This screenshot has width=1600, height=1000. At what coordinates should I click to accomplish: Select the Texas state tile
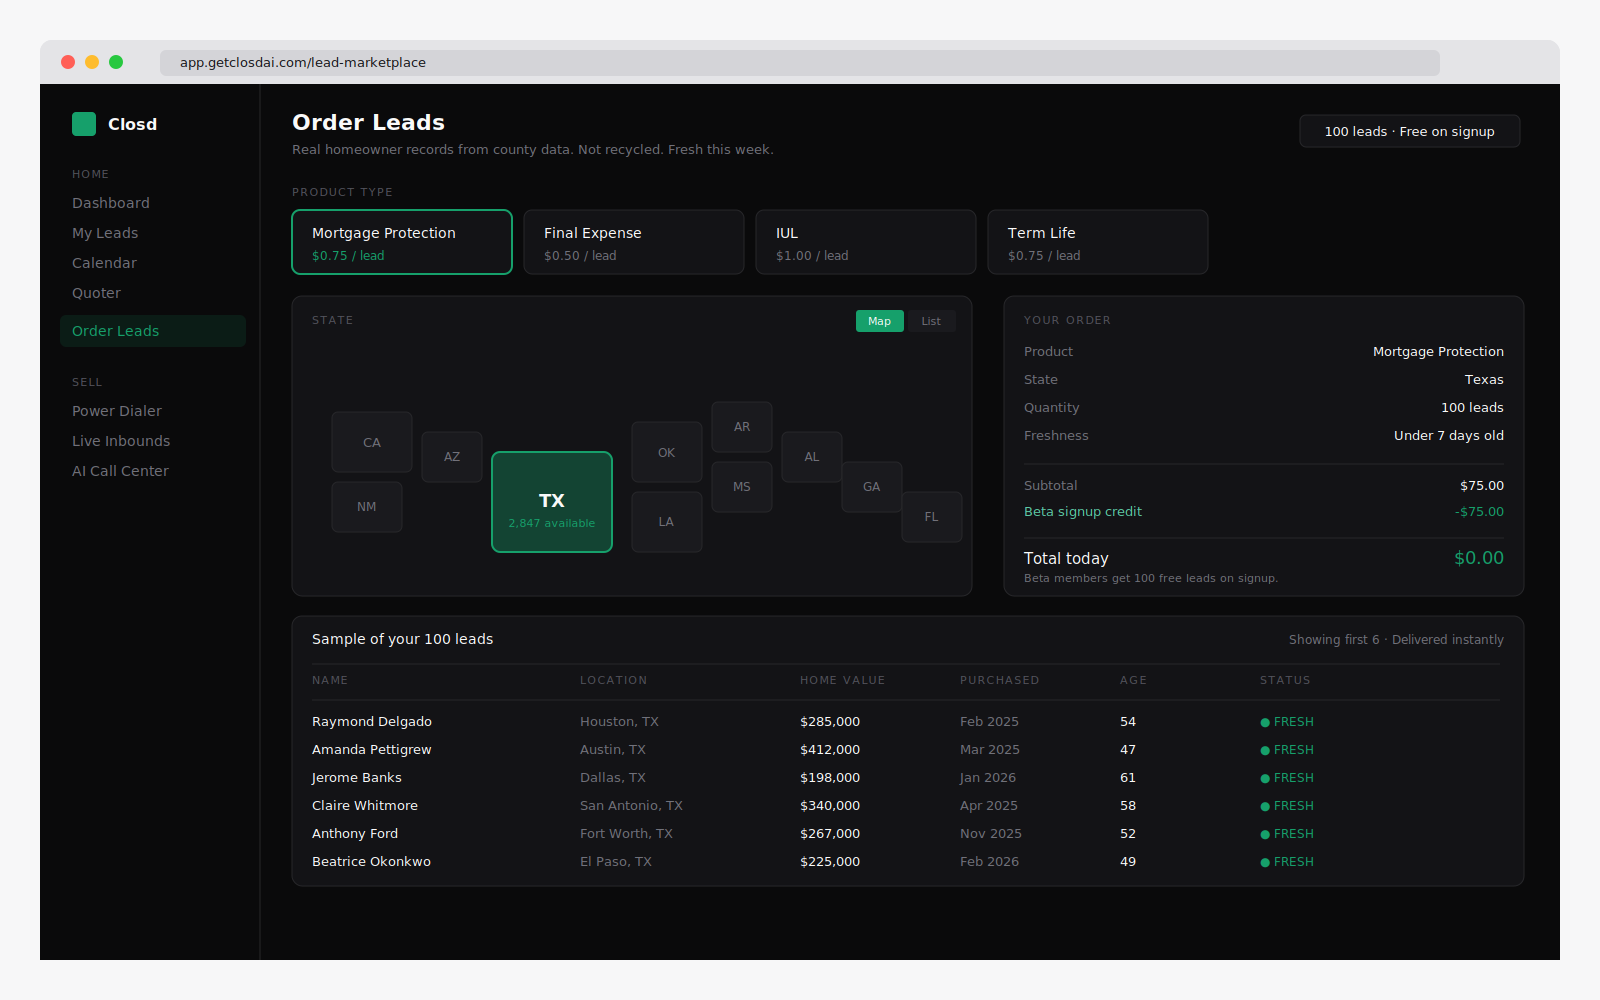click(551, 502)
